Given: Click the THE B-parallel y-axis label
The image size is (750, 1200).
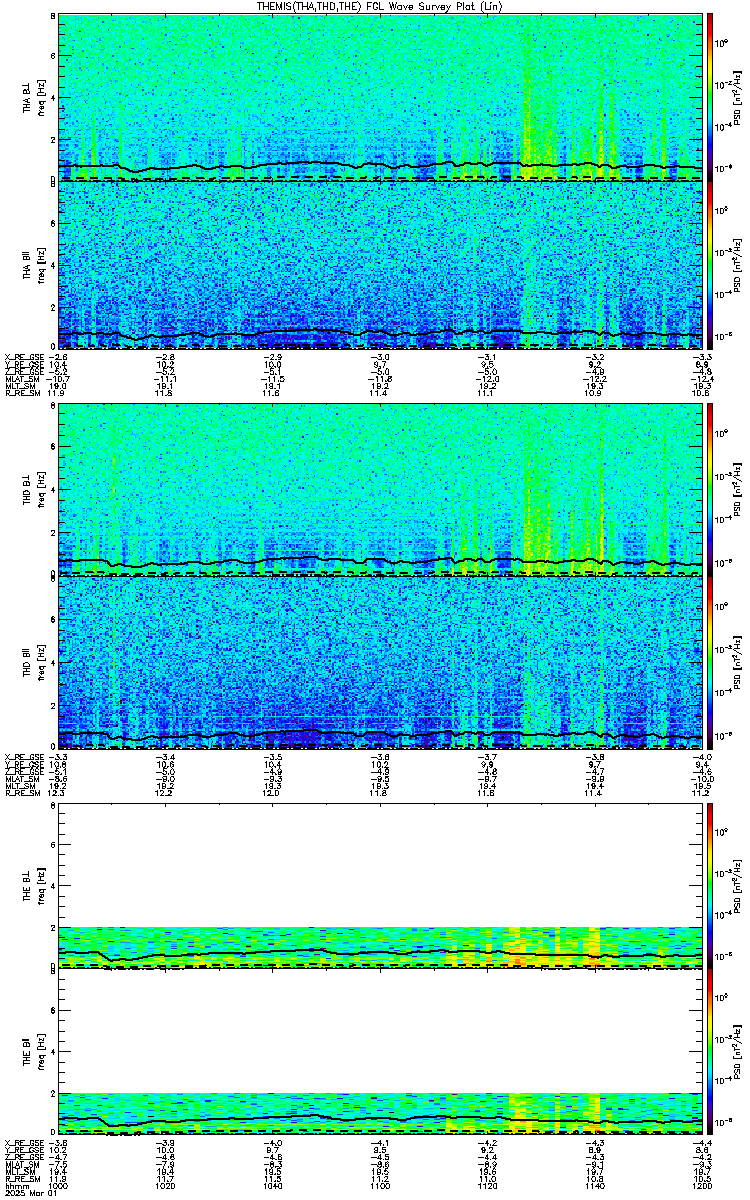Looking at the screenshot, I should [34, 1052].
